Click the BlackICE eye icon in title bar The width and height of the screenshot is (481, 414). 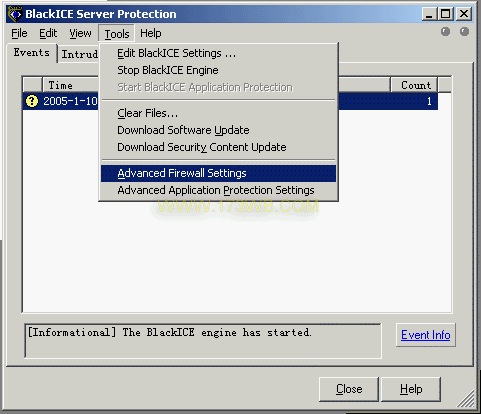click(15, 14)
